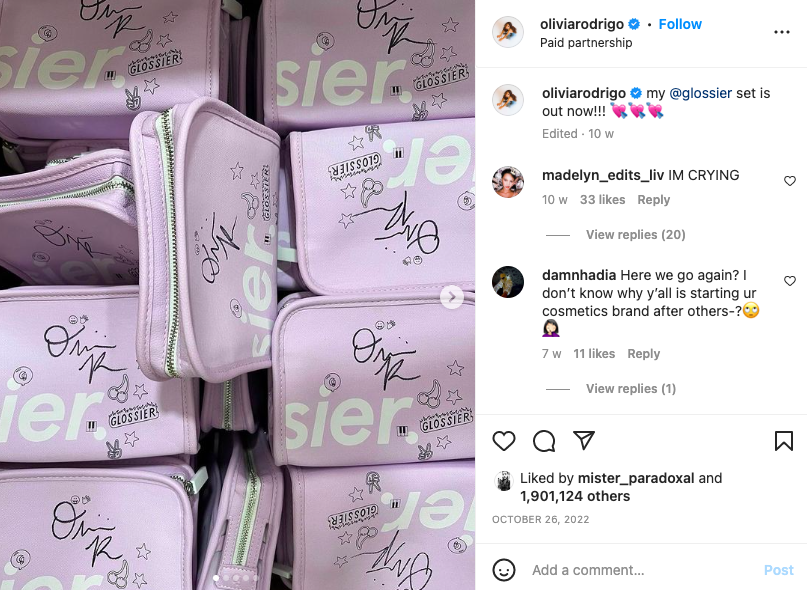Expand View replies (20)
807x590 pixels.
[x=635, y=235]
